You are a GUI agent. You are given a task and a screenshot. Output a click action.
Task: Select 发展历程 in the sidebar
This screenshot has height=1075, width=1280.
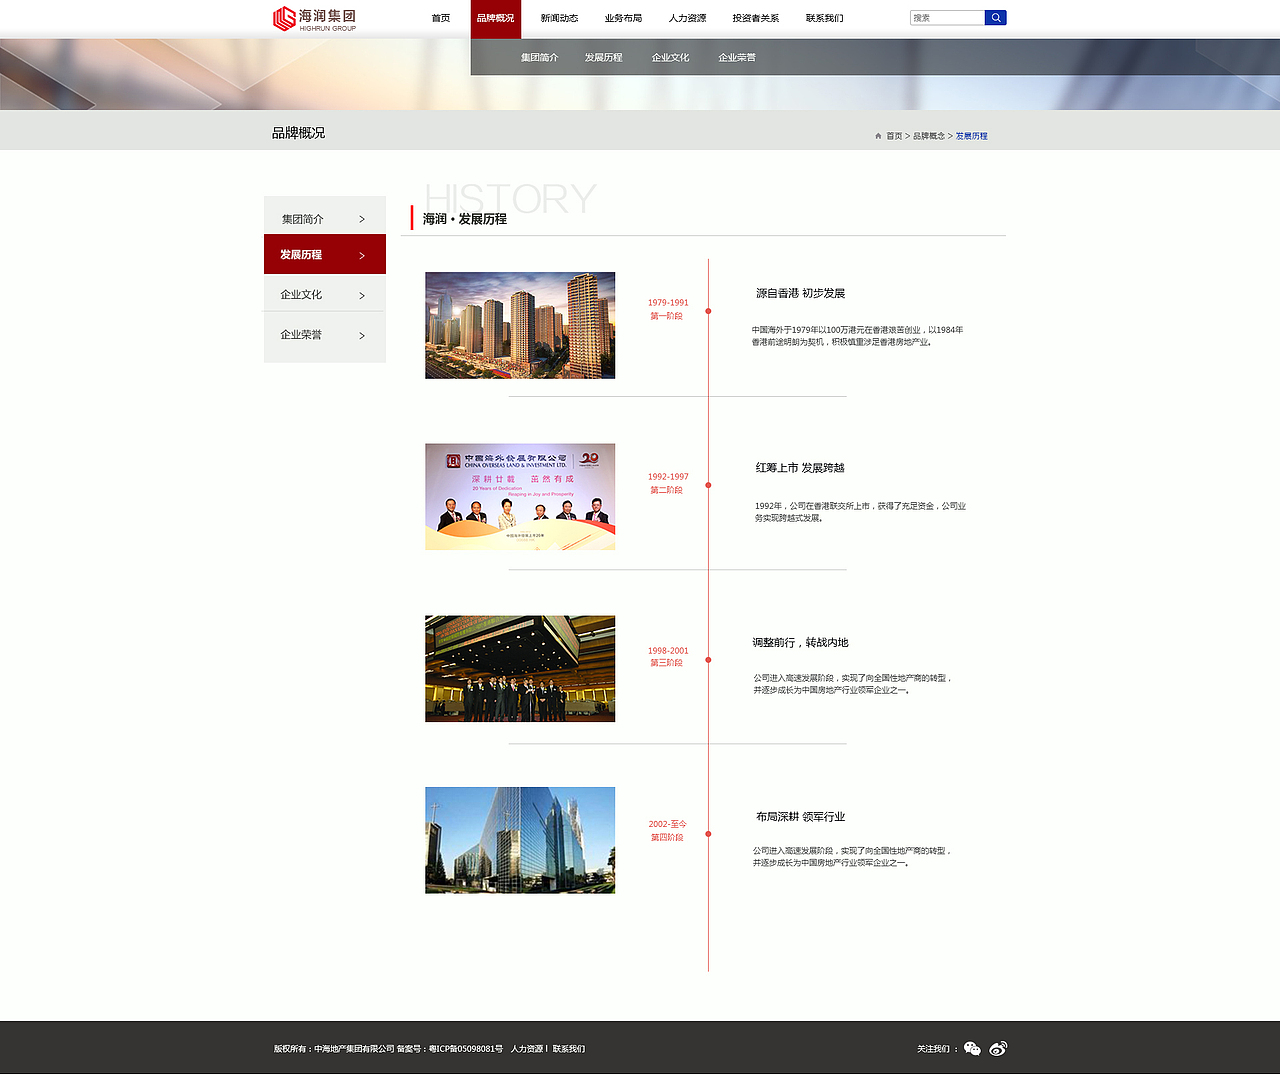303,254
